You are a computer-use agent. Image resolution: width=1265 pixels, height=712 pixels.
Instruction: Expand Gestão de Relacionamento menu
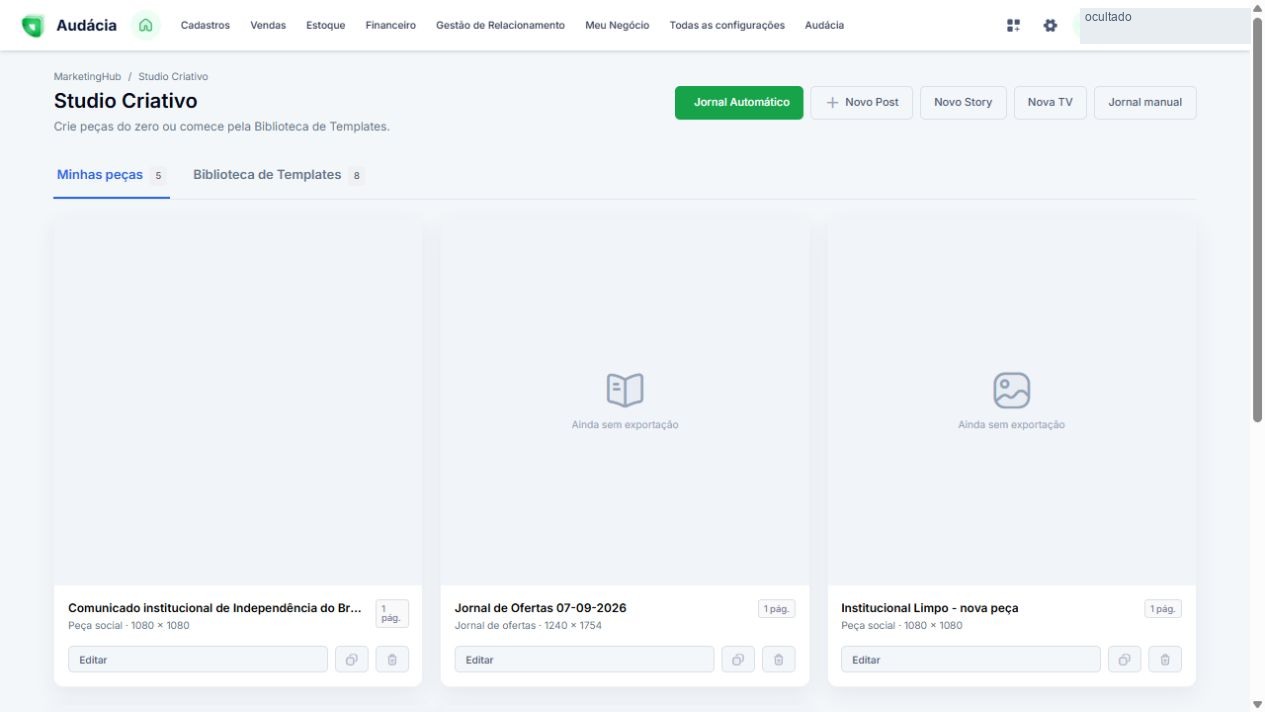(x=500, y=25)
